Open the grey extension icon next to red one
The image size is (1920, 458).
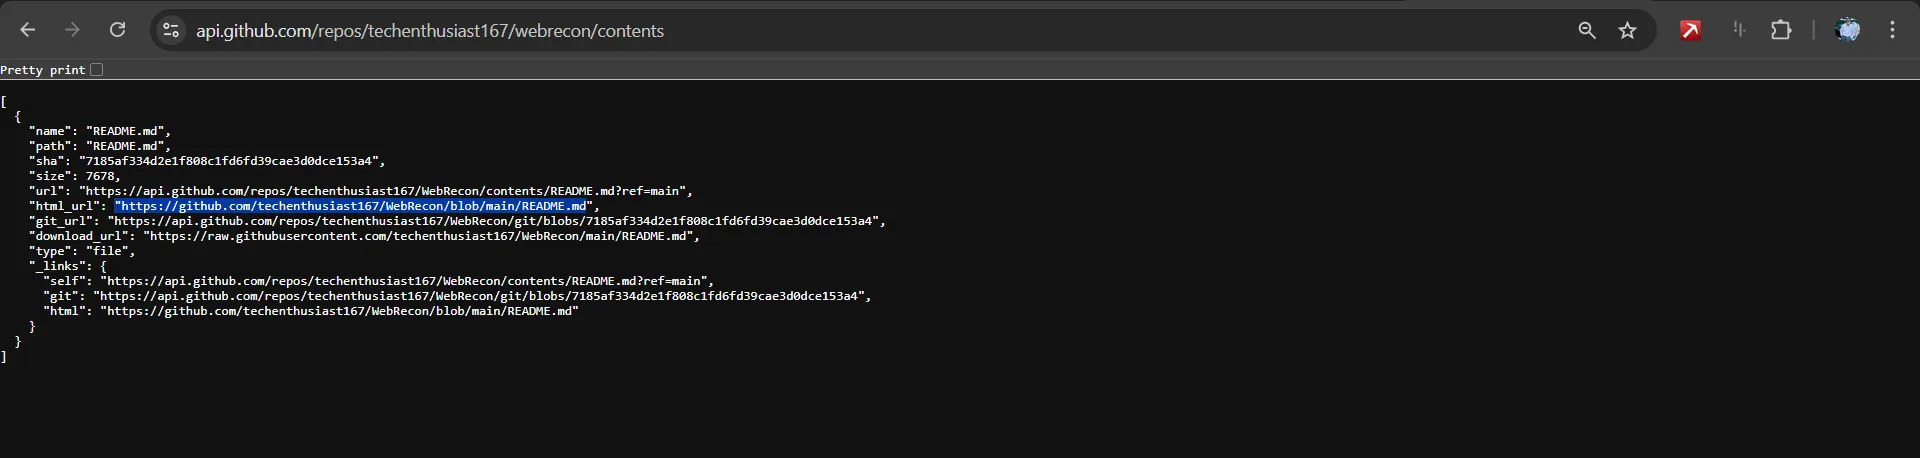pyautogui.click(x=1739, y=30)
